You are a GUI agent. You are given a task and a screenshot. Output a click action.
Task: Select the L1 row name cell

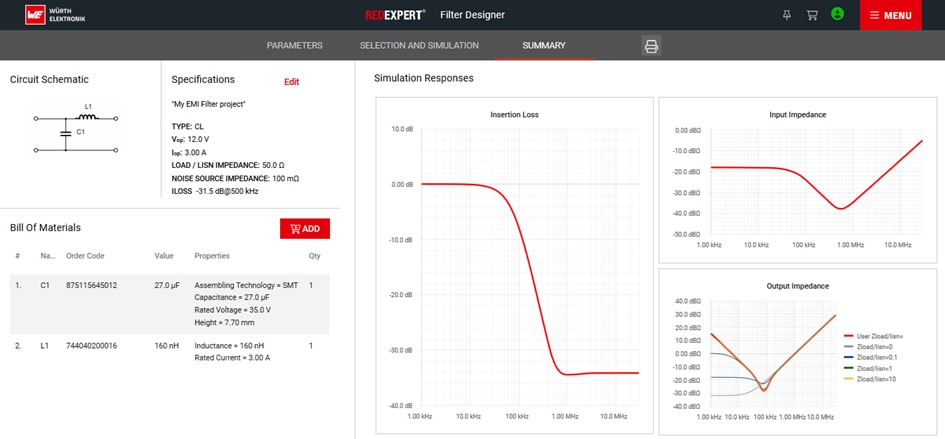[x=44, y=346]
